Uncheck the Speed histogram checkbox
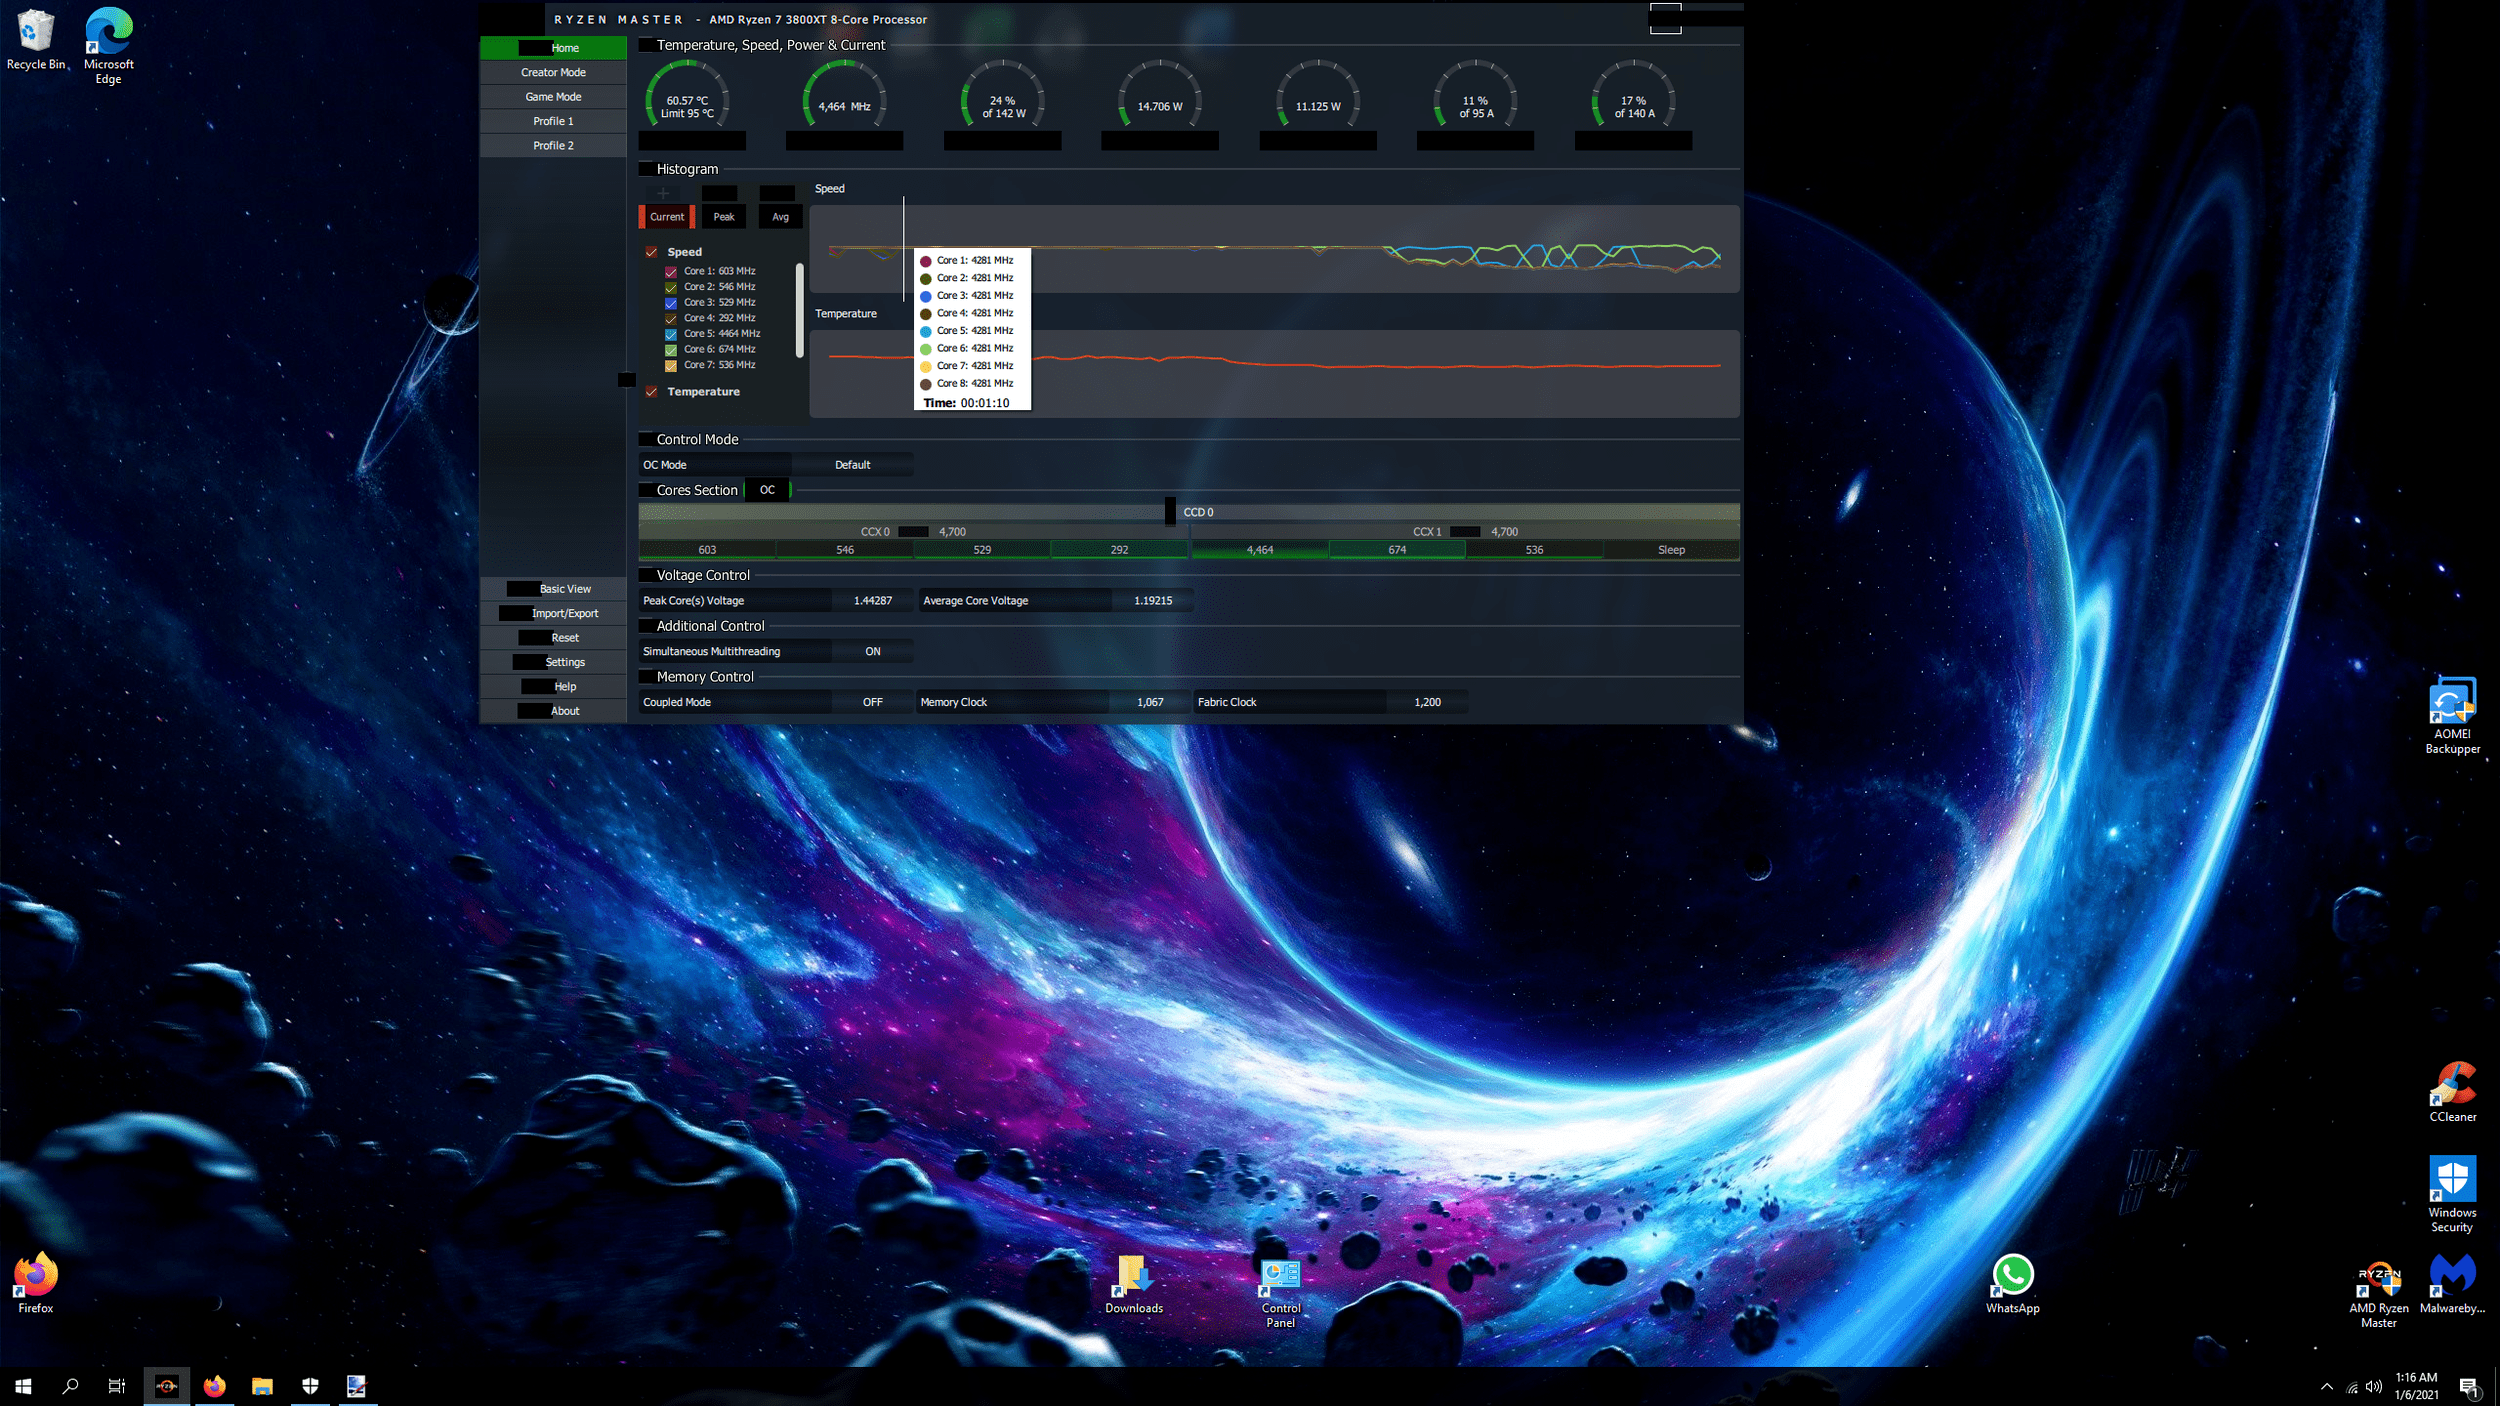2500x1406 pixels. [651, 252]
